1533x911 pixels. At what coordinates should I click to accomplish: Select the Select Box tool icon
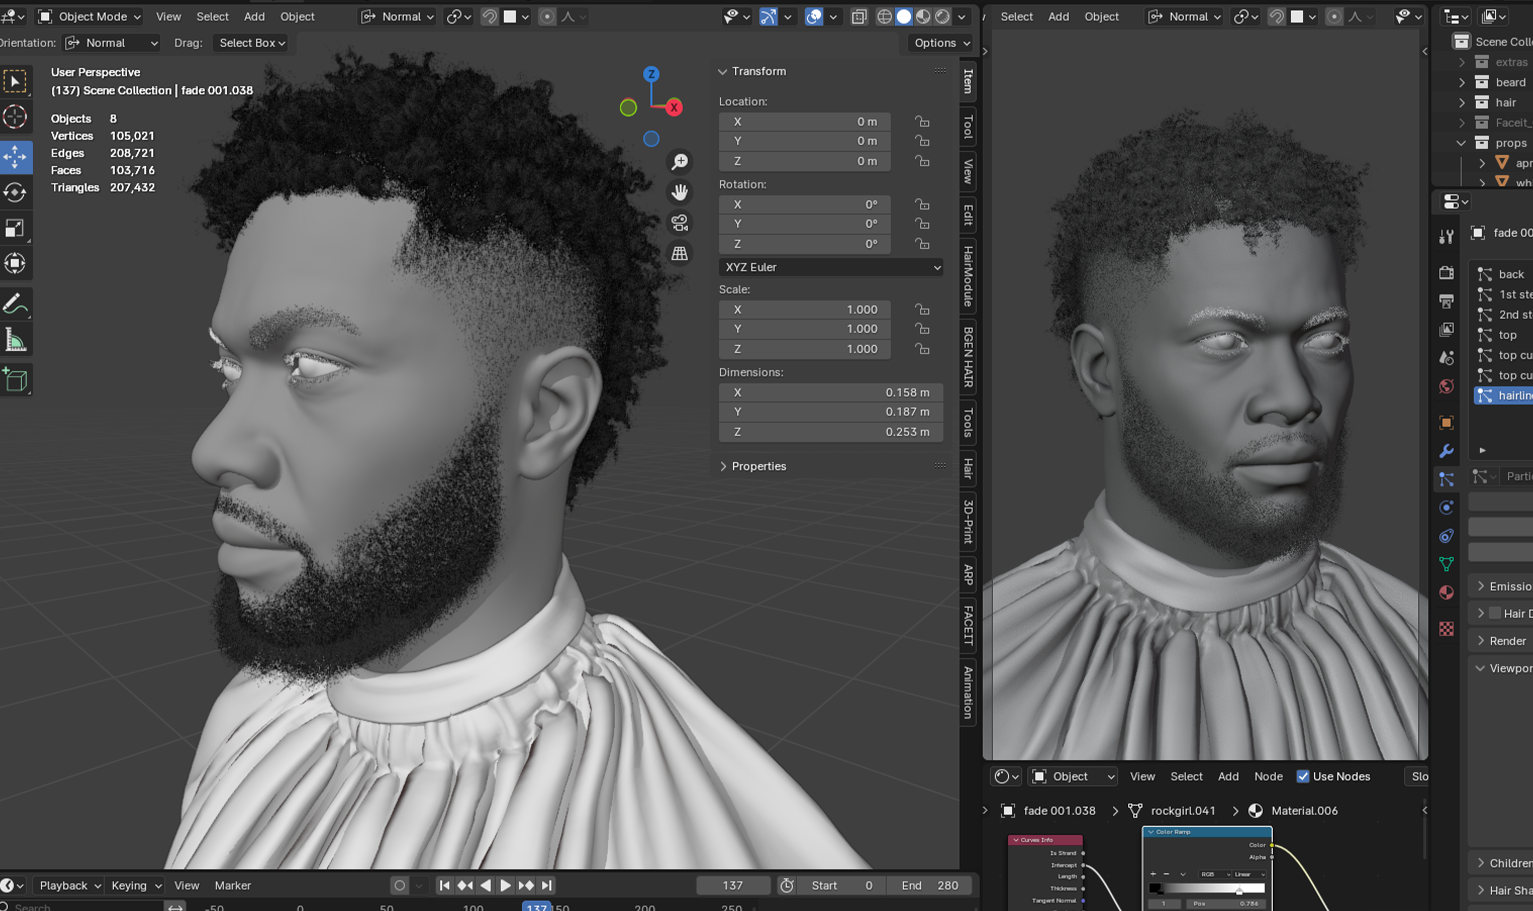click(15, 80)
